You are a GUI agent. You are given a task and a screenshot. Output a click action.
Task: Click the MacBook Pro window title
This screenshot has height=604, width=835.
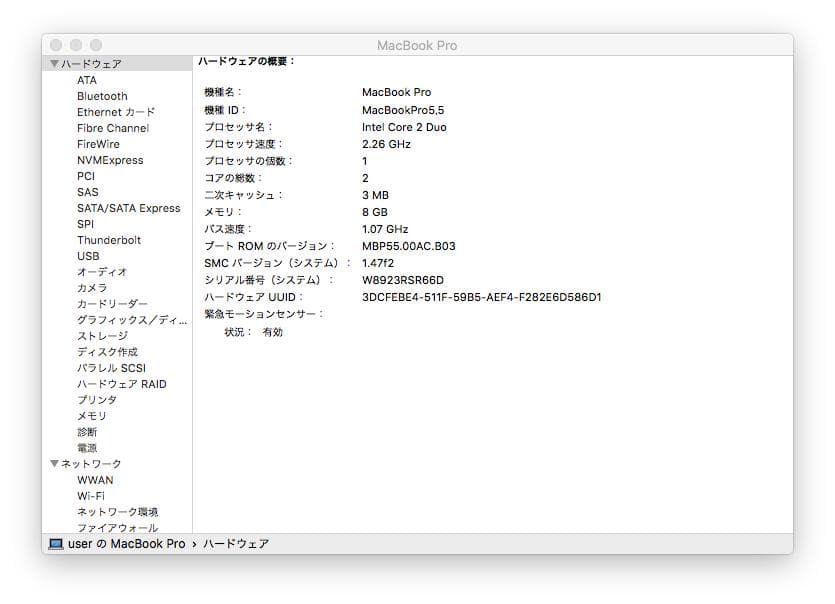[417, 45]
